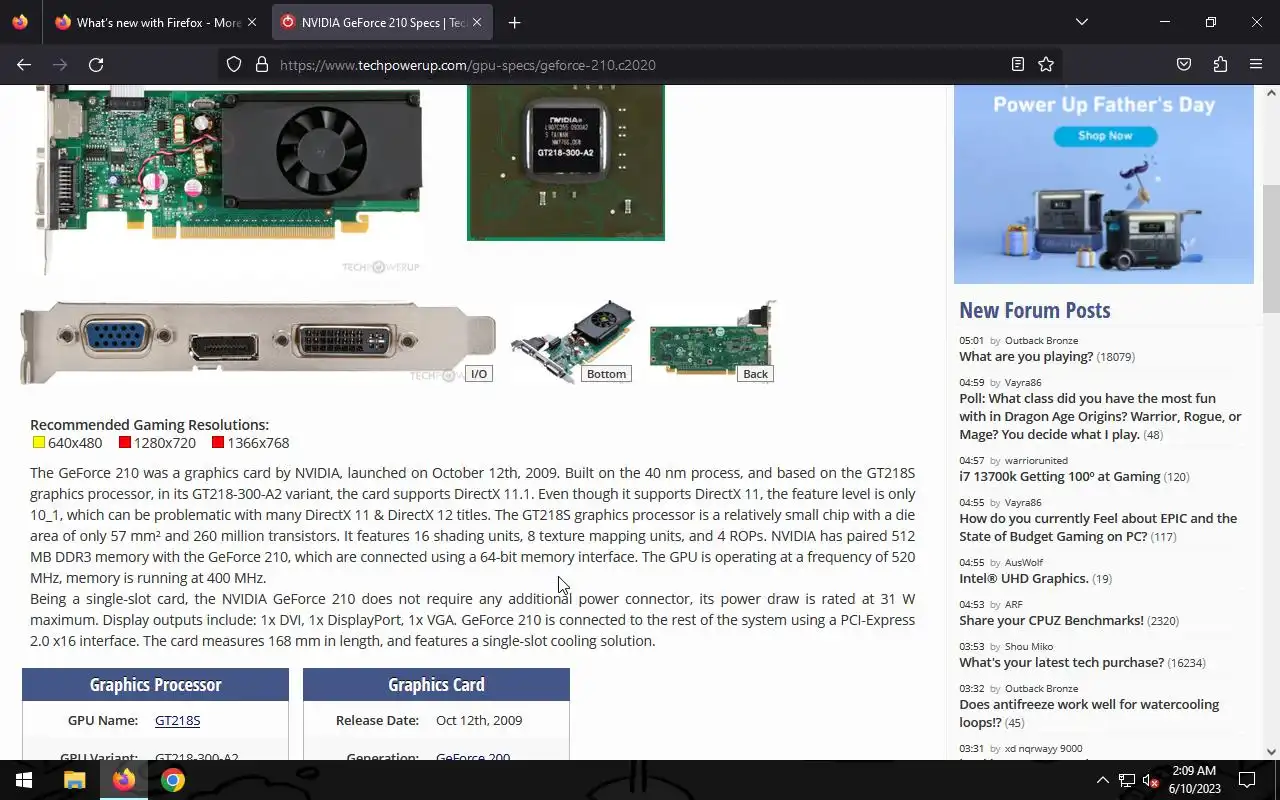Reload the current page
The height and width of the screenshot is (800, 1280).
tap(96, 64)
